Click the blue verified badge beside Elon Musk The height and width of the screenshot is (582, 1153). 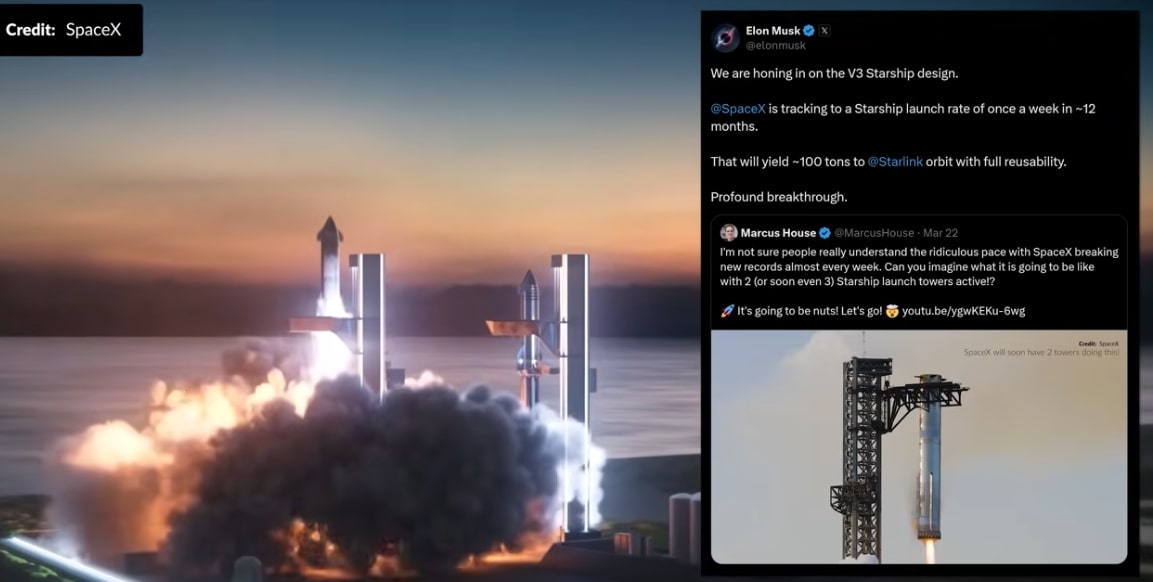[809, 31]
